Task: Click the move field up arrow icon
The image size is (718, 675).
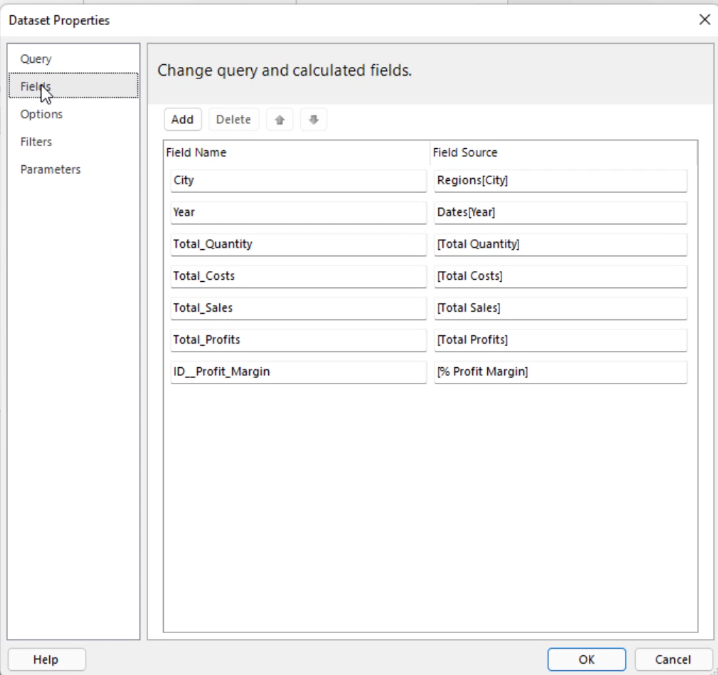Action: click(x=279, y=120)
